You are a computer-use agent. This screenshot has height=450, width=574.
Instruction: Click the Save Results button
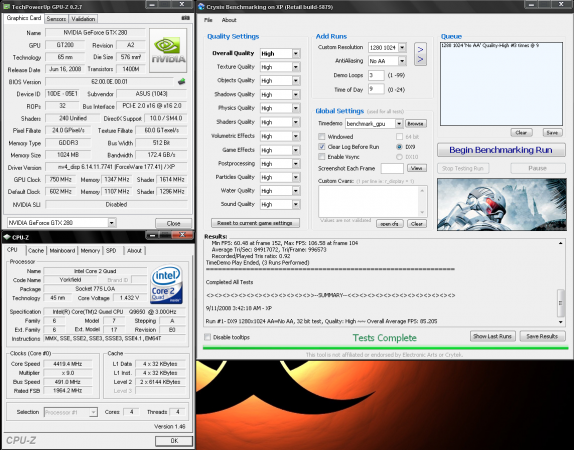[542, 336]
